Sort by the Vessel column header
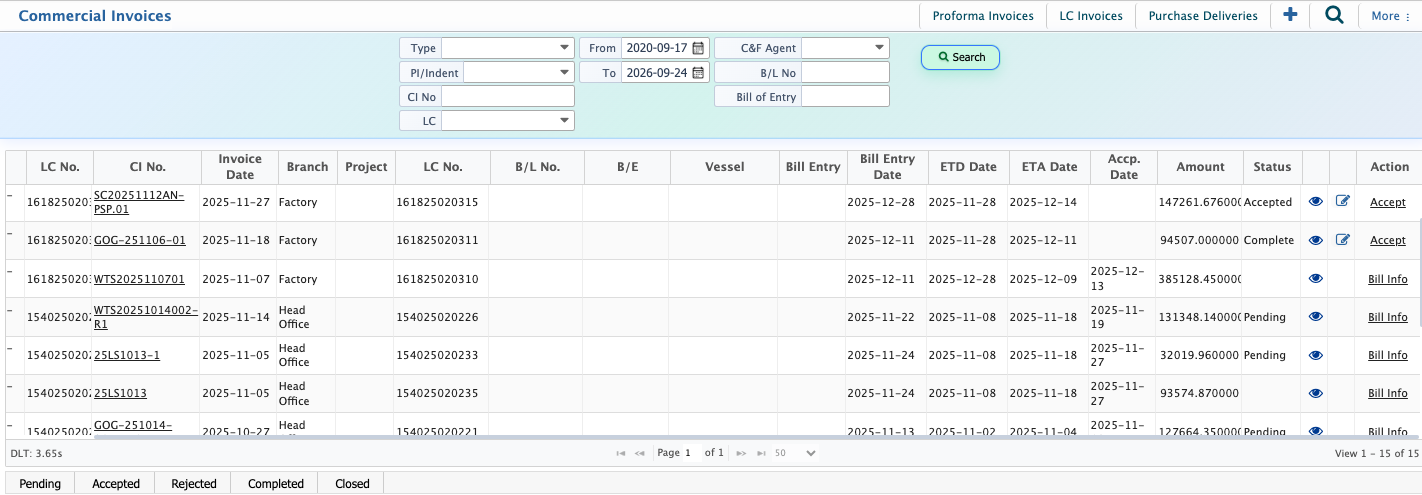Image resolution: width=1422 pixels, height=495 pixels. 724,167
